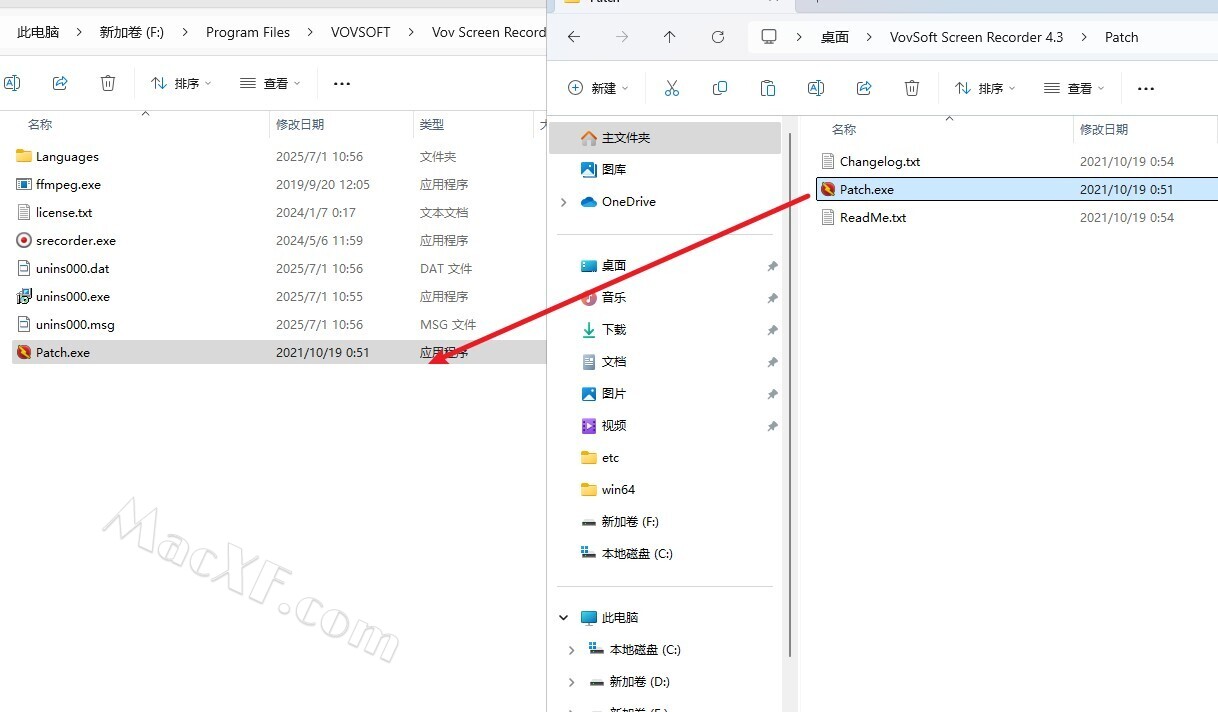This screenshot has height=712, width=1218.
Task: Click the Back arrow in Patch window
Action: pos(574,37)
